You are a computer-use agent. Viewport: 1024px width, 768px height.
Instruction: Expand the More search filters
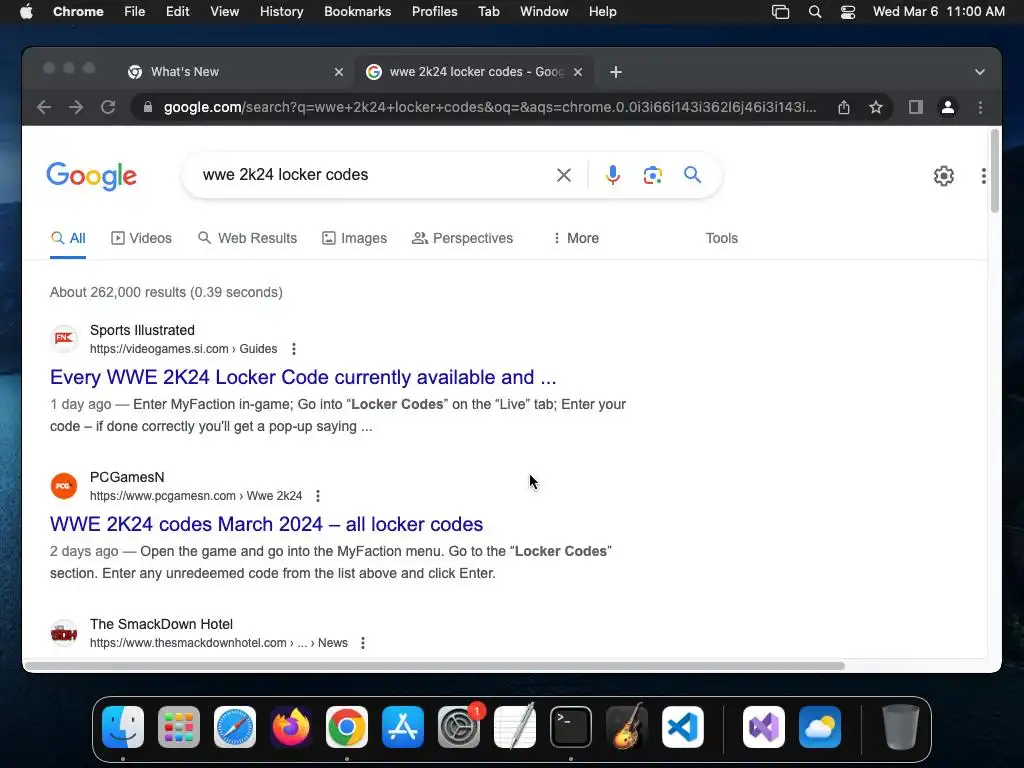point(575,238)
